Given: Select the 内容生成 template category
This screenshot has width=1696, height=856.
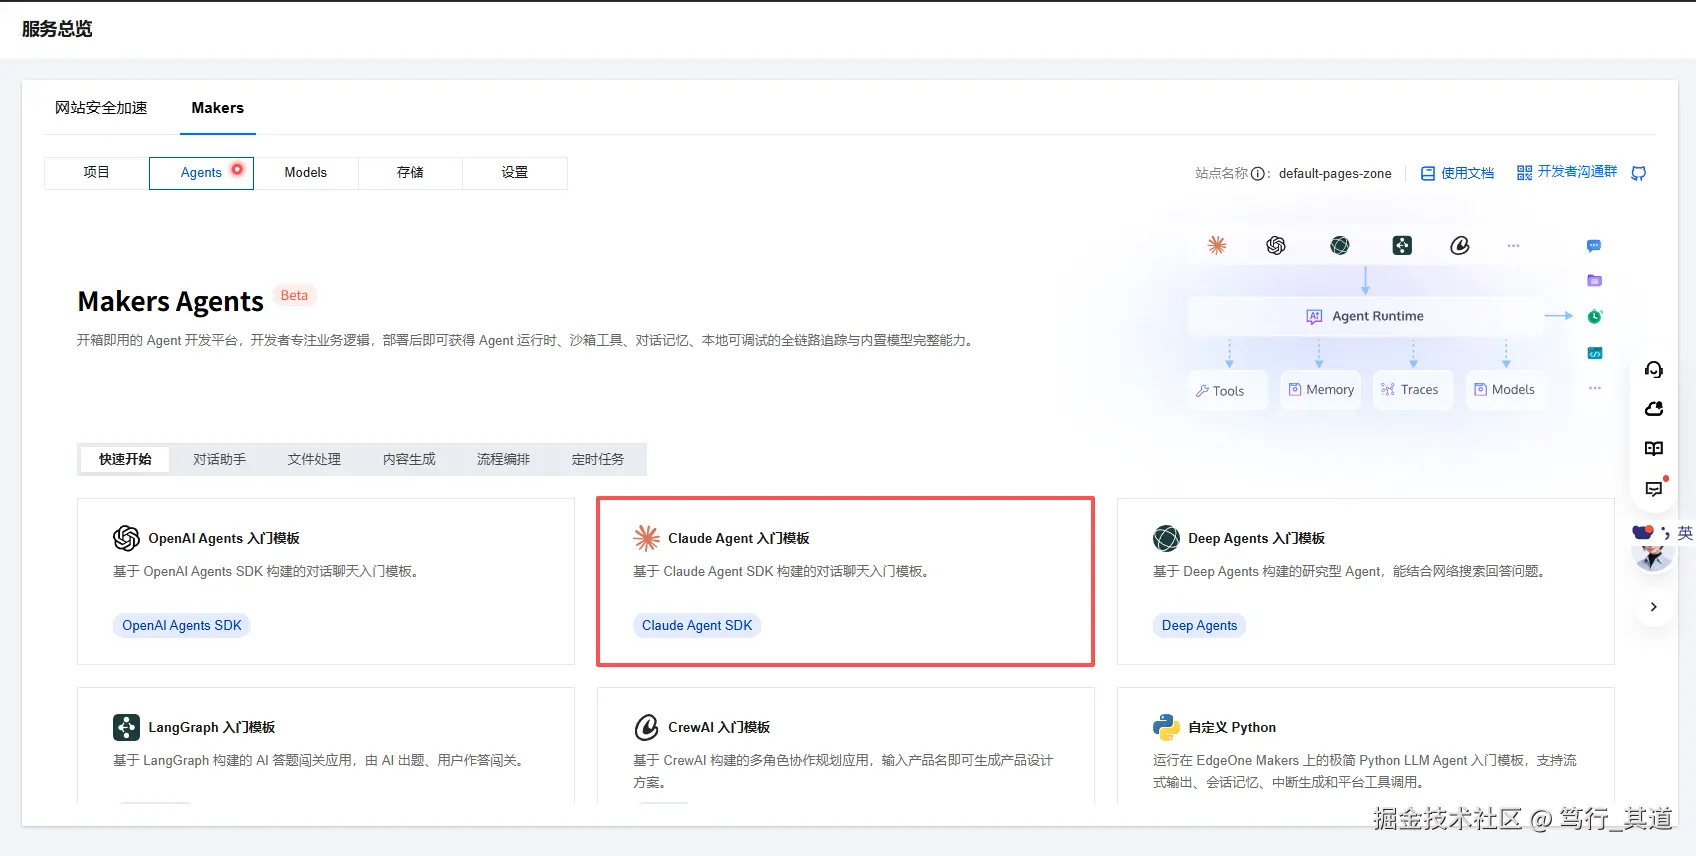Looking at the screenshot, I should point(409,459).
